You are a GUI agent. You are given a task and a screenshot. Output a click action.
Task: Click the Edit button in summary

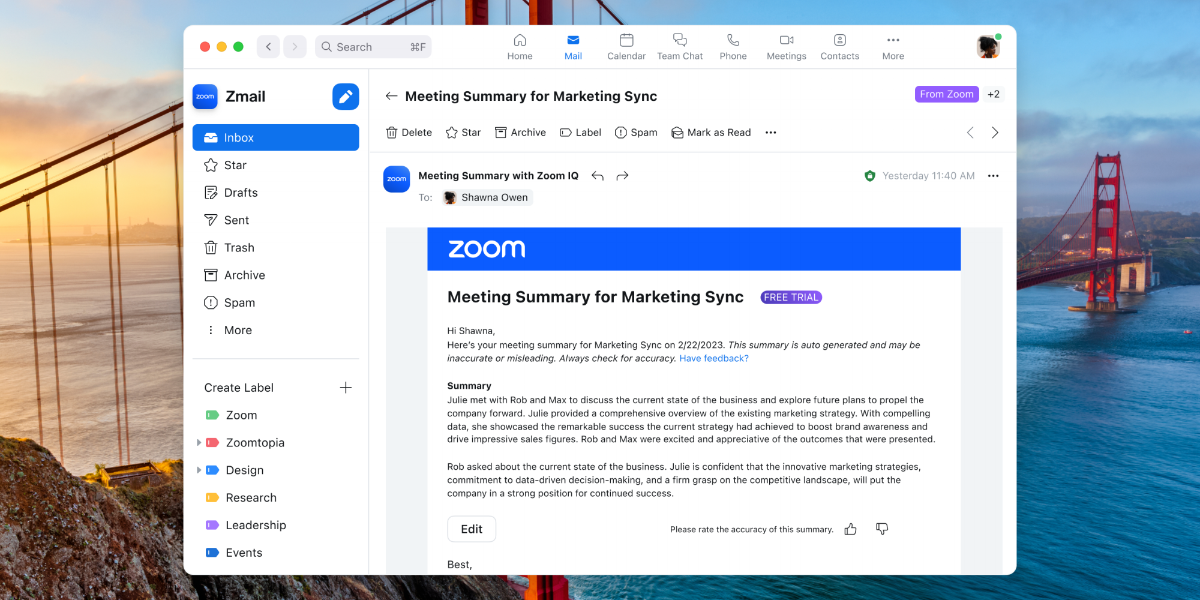click(x=471, y=529)
